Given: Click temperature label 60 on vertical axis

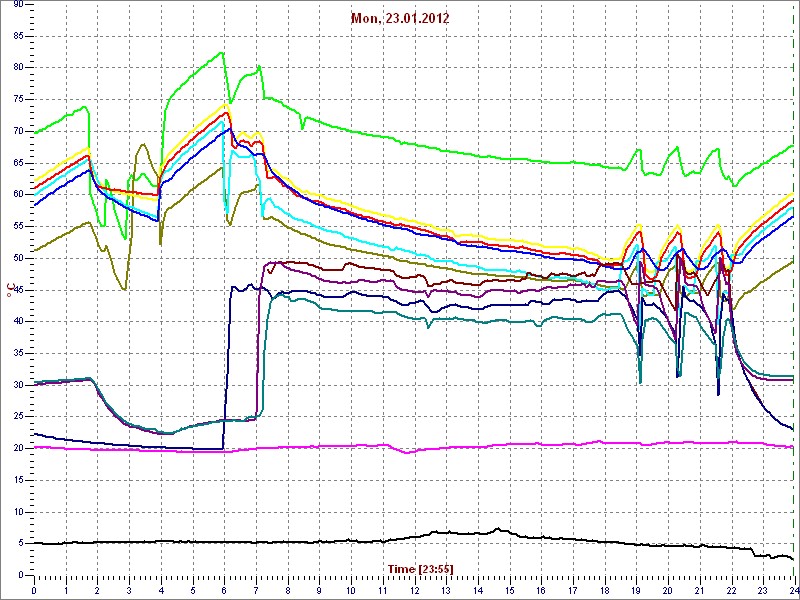Looking at the screenshot, I should point(18,194).
